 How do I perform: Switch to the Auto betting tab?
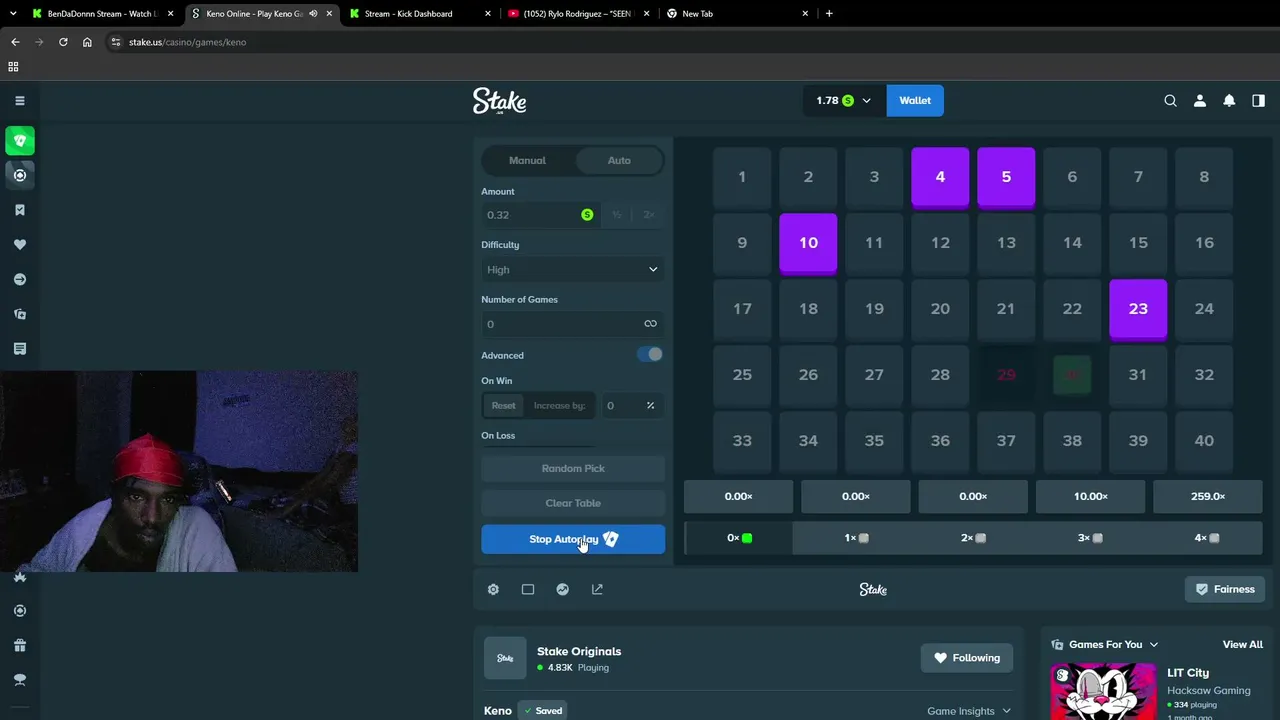[619, 160]
